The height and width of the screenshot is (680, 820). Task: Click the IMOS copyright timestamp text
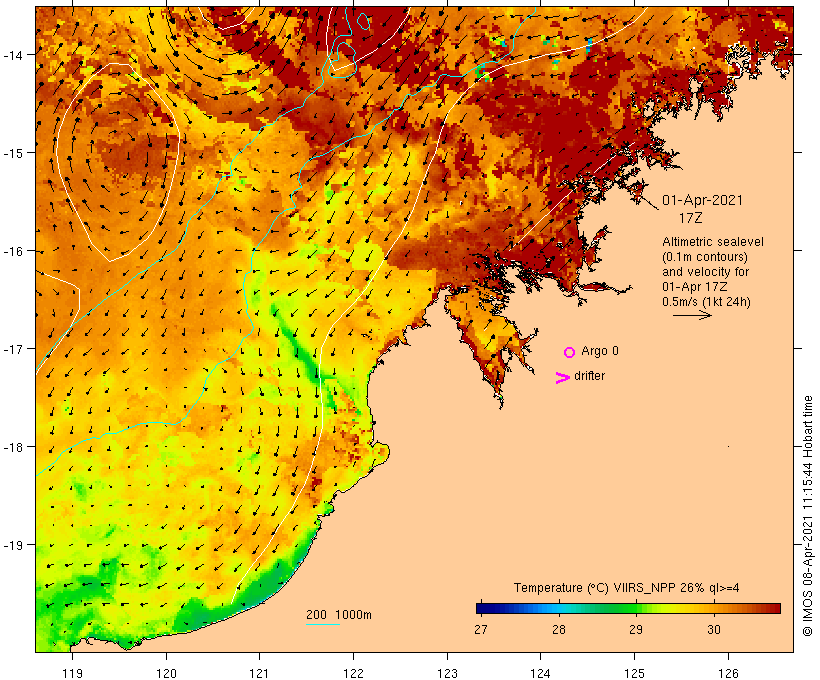807,516
